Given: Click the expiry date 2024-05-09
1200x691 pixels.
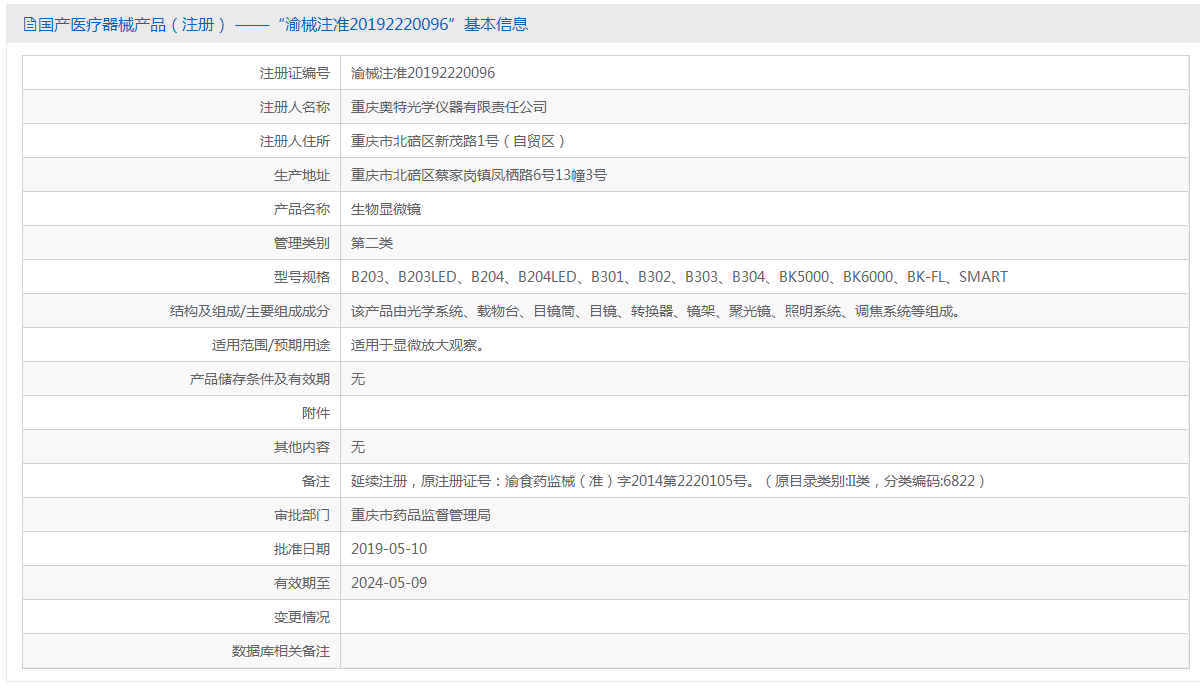Looking at the screenshot, I should pyautogui.click(x=389, y=583).
